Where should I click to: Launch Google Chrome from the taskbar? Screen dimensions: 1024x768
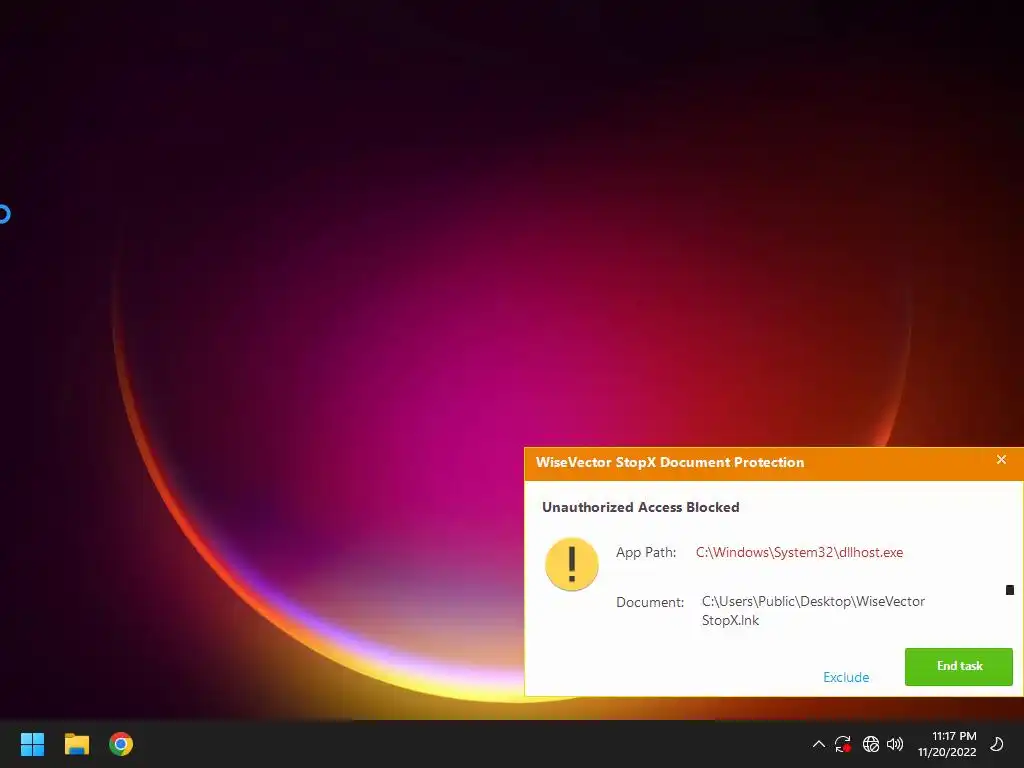(x=121, y=744)
